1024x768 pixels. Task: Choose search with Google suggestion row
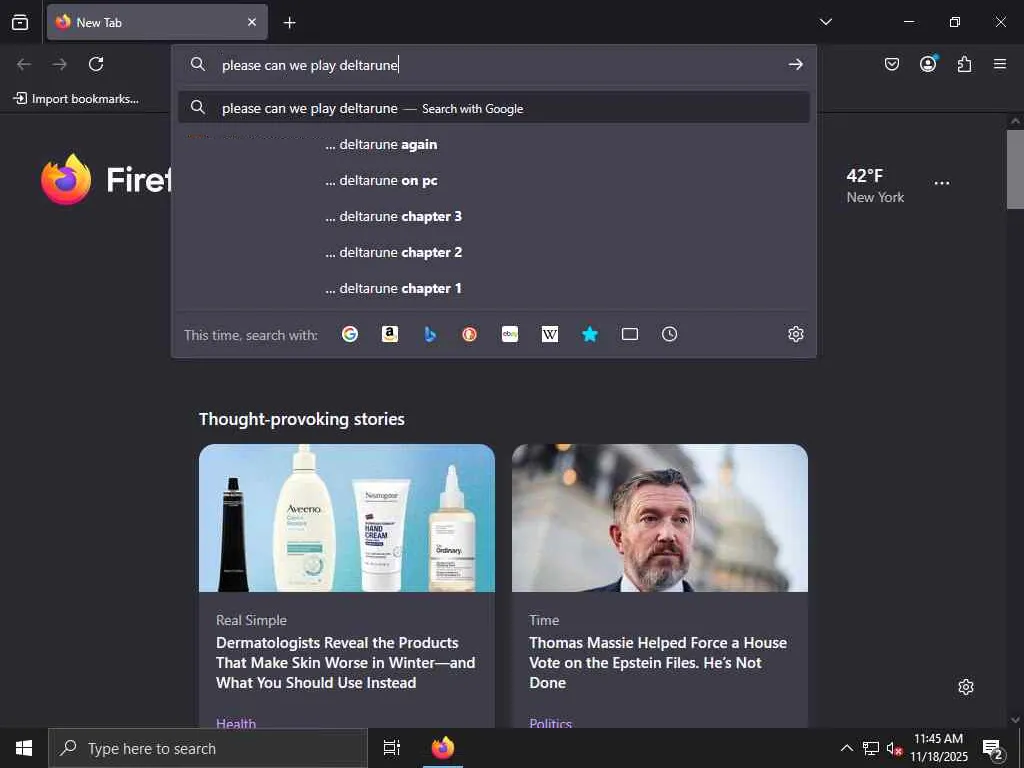(494, 108)
